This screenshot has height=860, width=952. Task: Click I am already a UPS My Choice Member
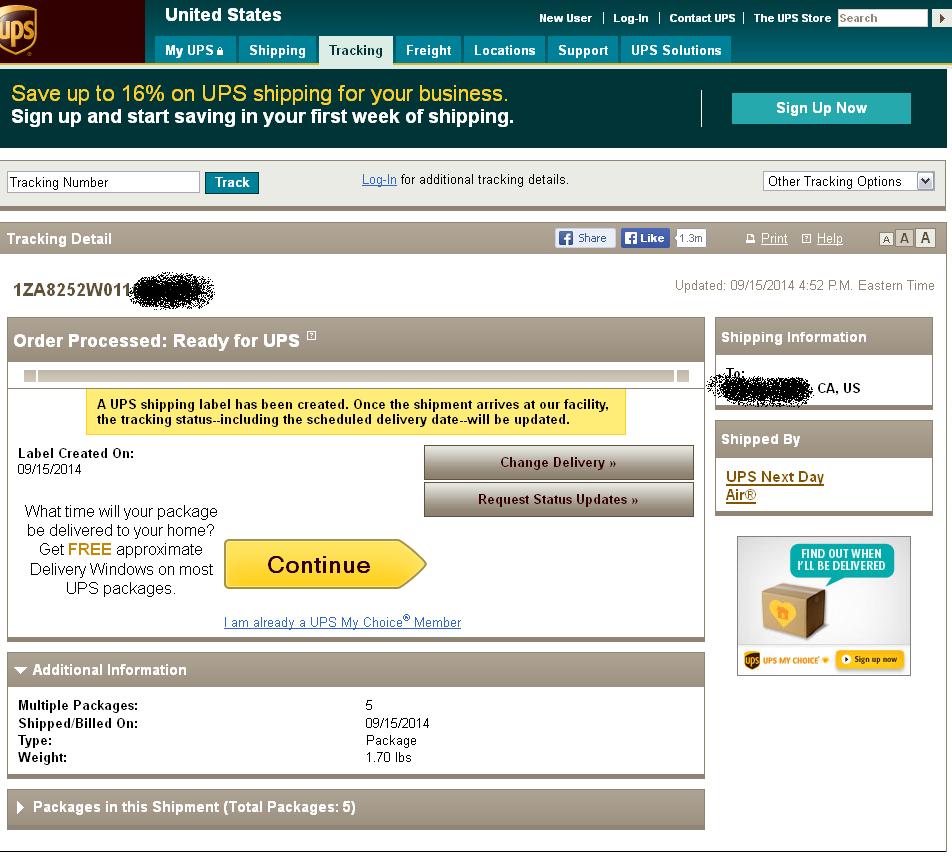(x=342, y=623)
